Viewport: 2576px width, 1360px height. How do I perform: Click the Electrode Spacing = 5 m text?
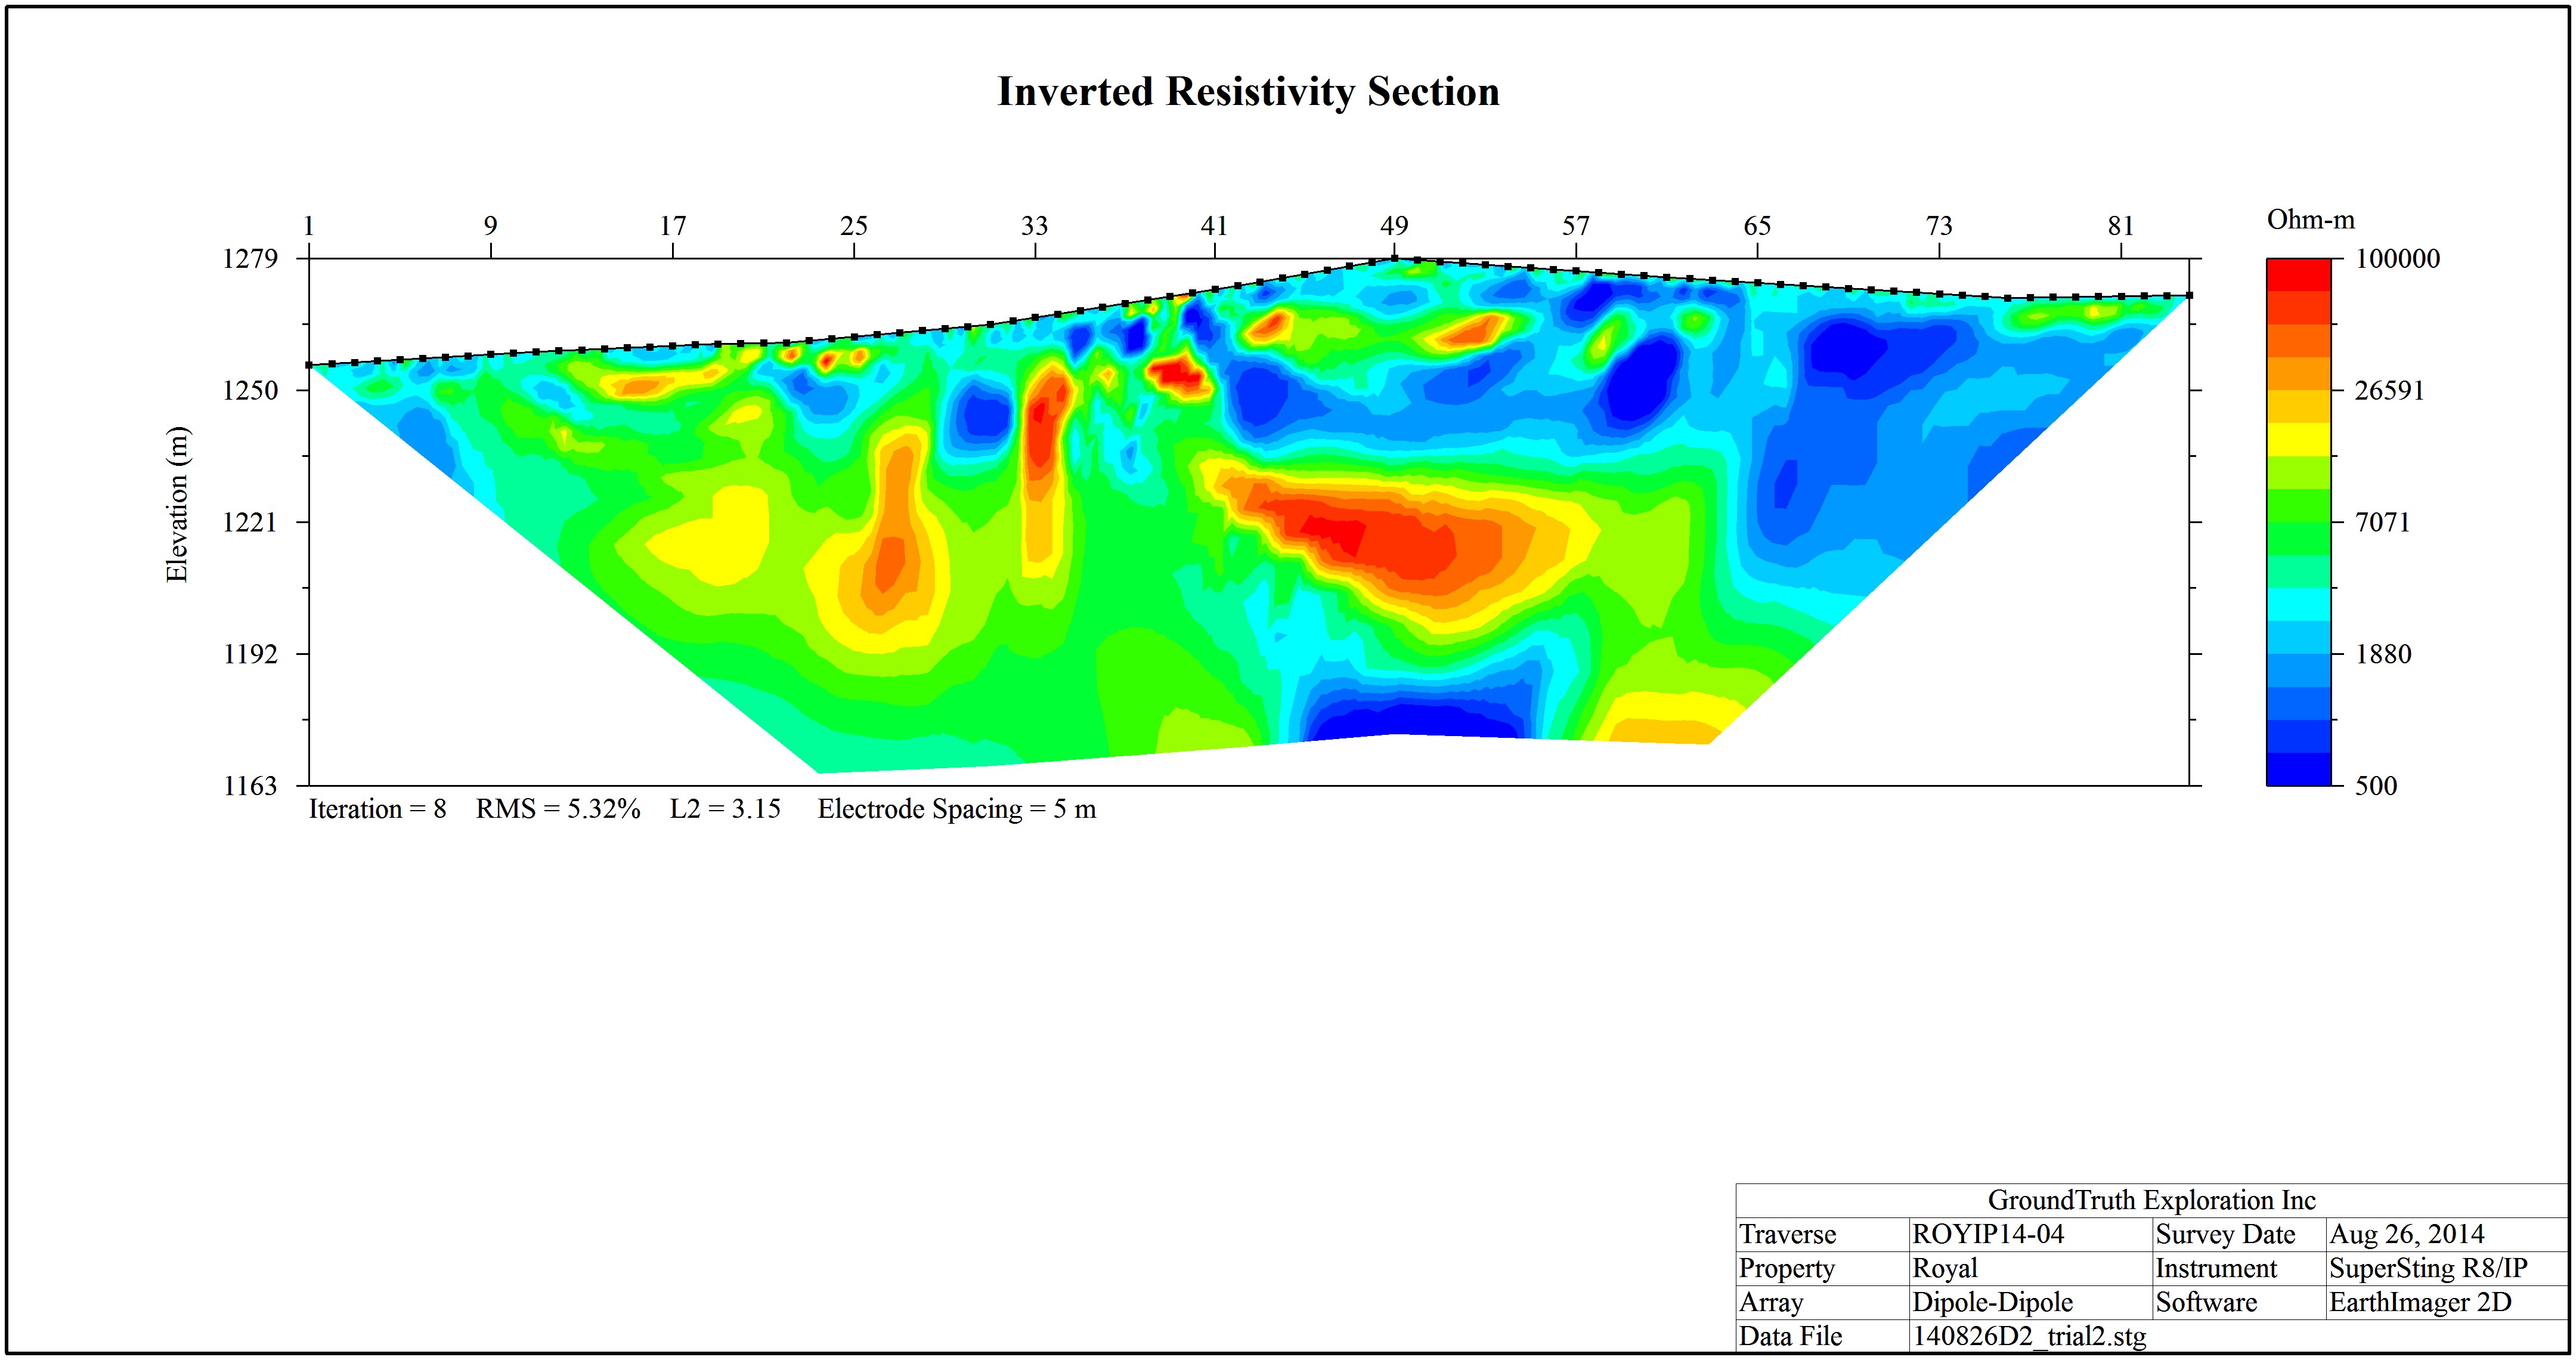click(x=957, y=809)
